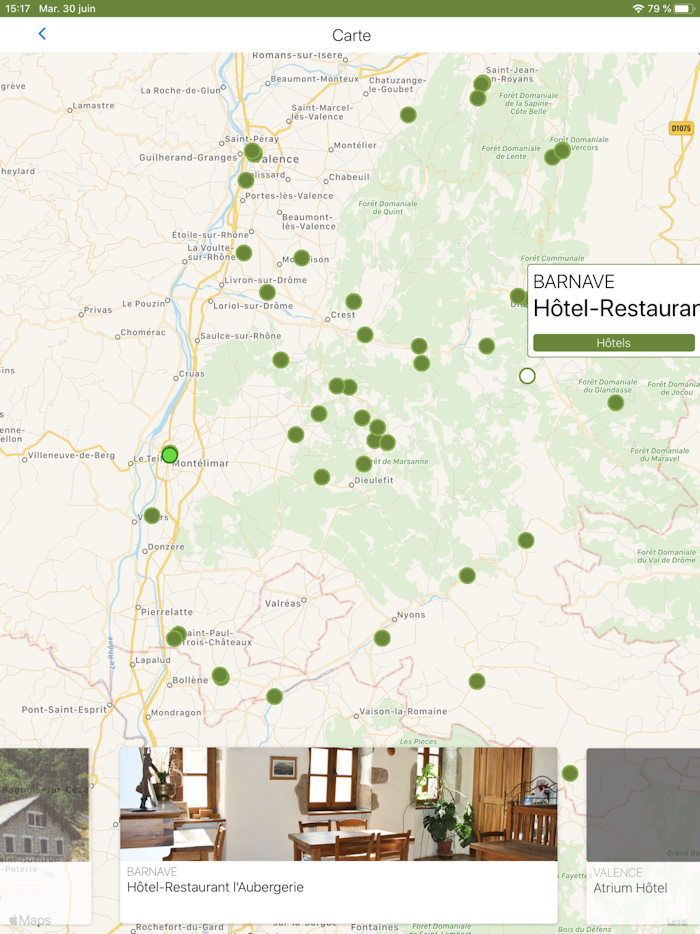Tap the green pin at Nyons
This screenshot has width=700, height=934.
382,639
